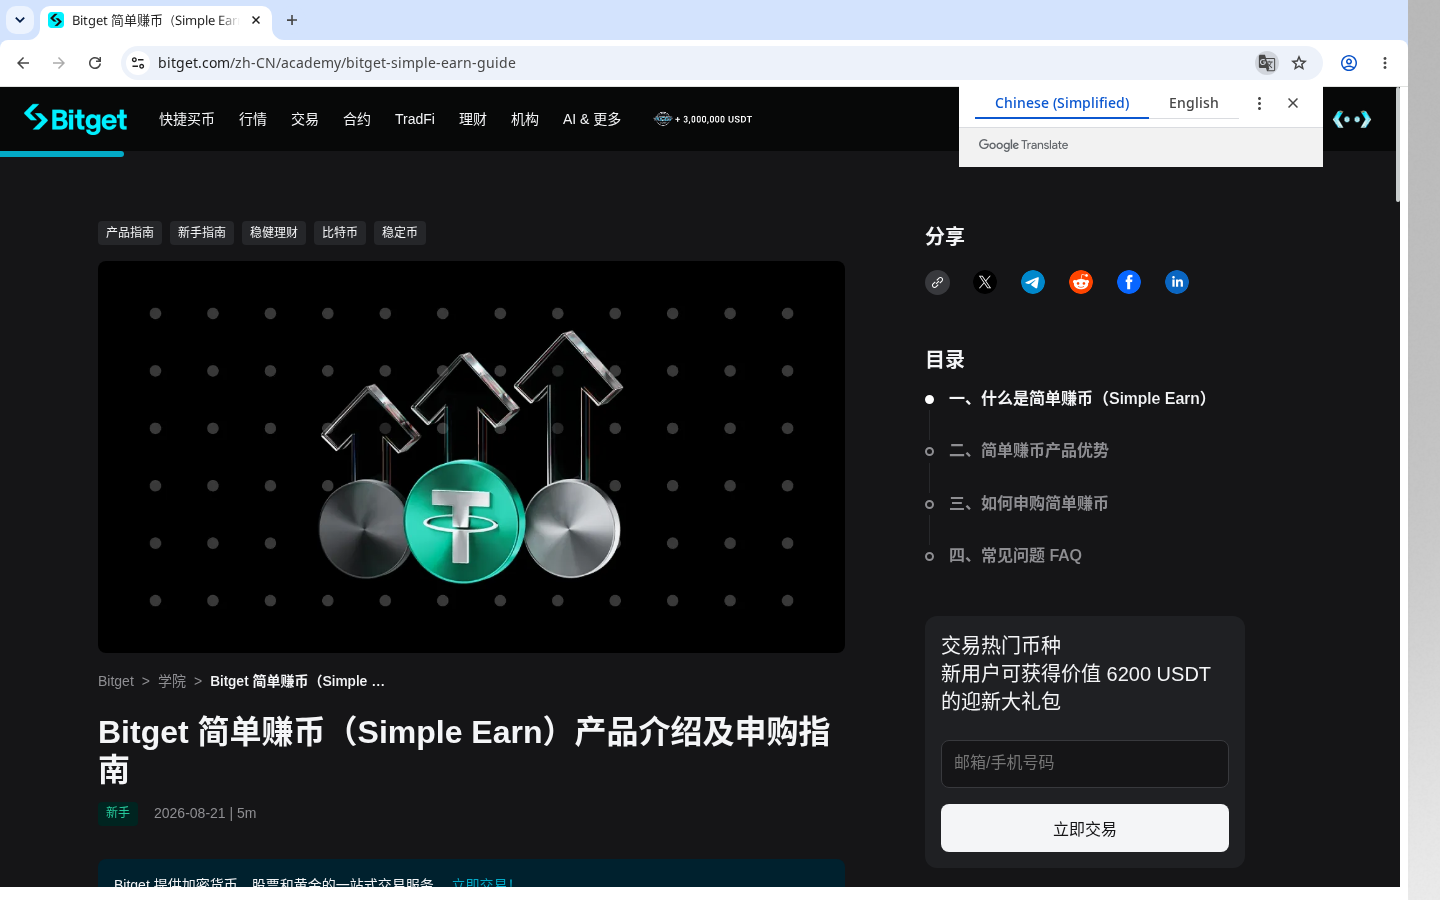
Task: Click the 立即交易 button
Action: 1085,828
